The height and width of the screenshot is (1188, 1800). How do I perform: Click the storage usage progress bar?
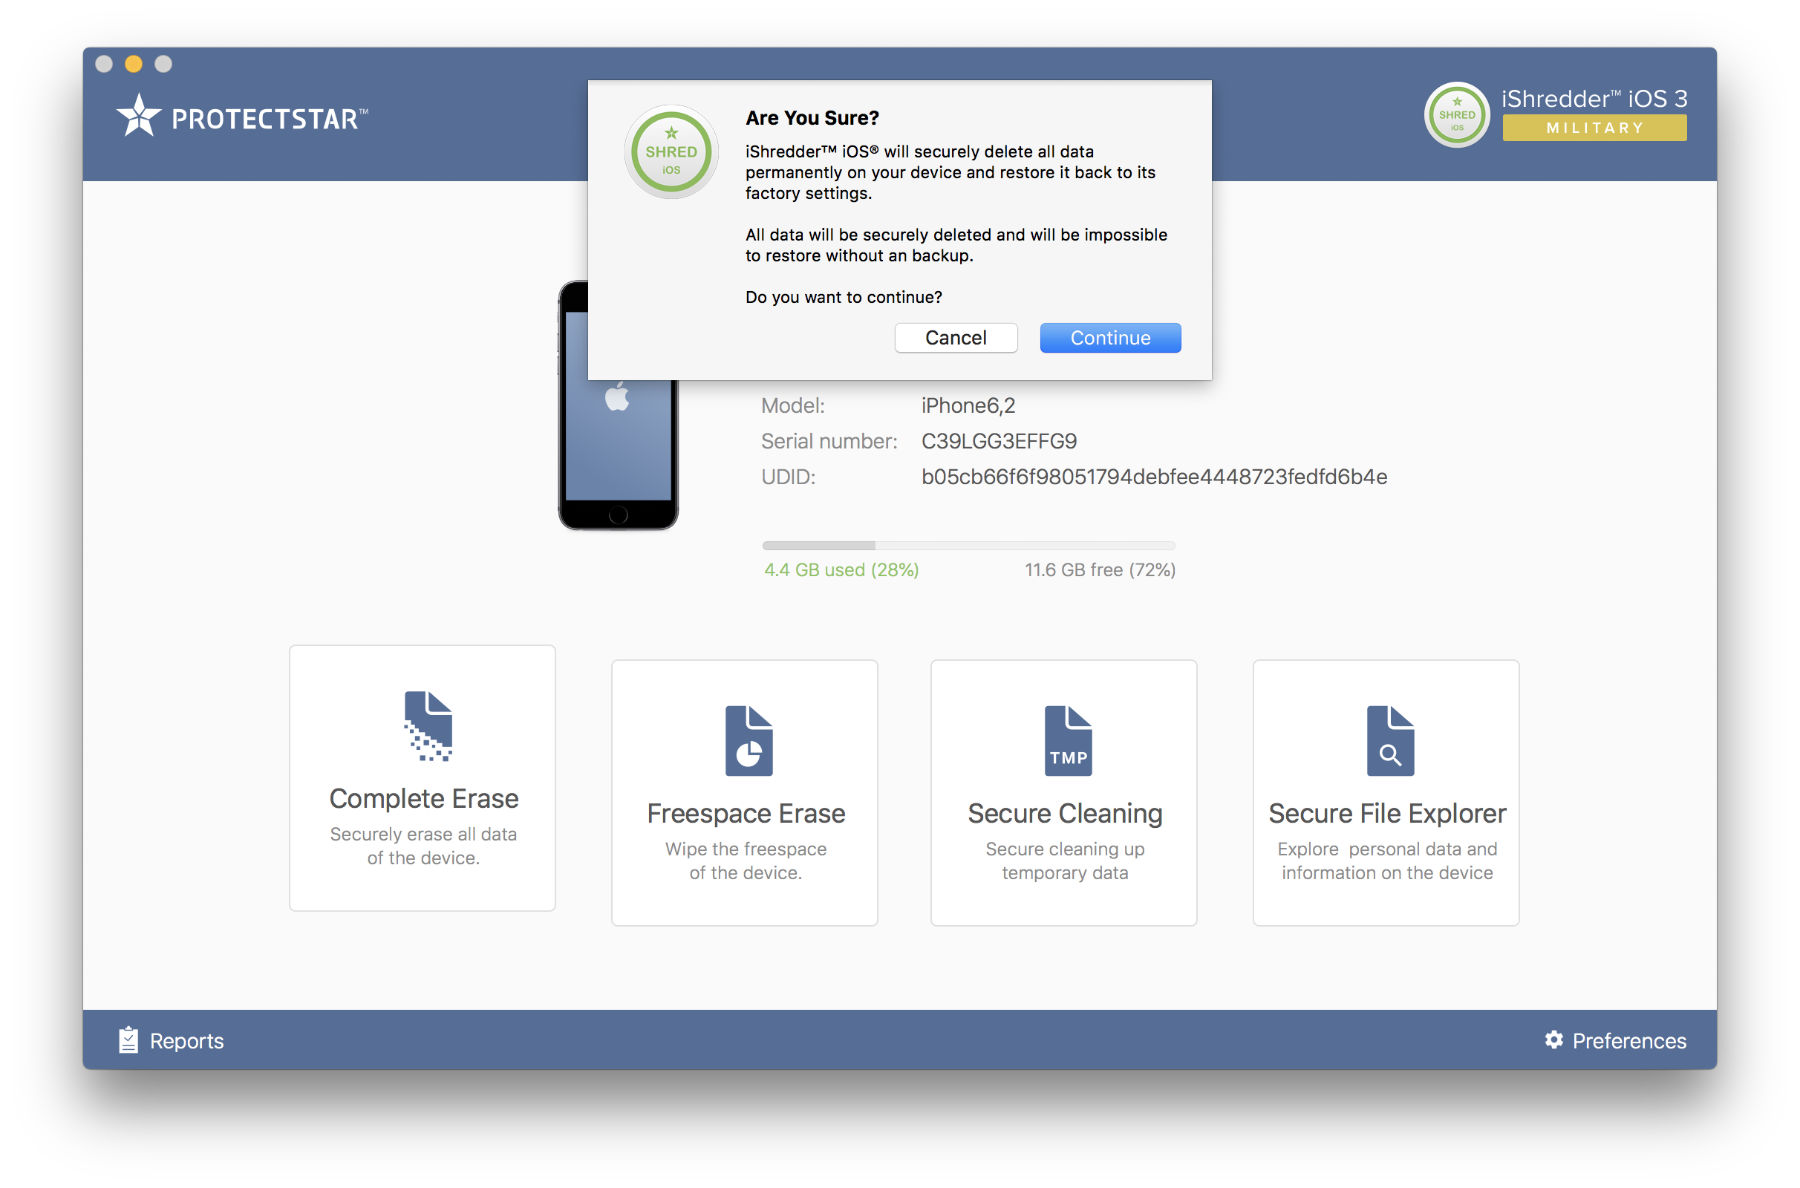click(968, 545)
